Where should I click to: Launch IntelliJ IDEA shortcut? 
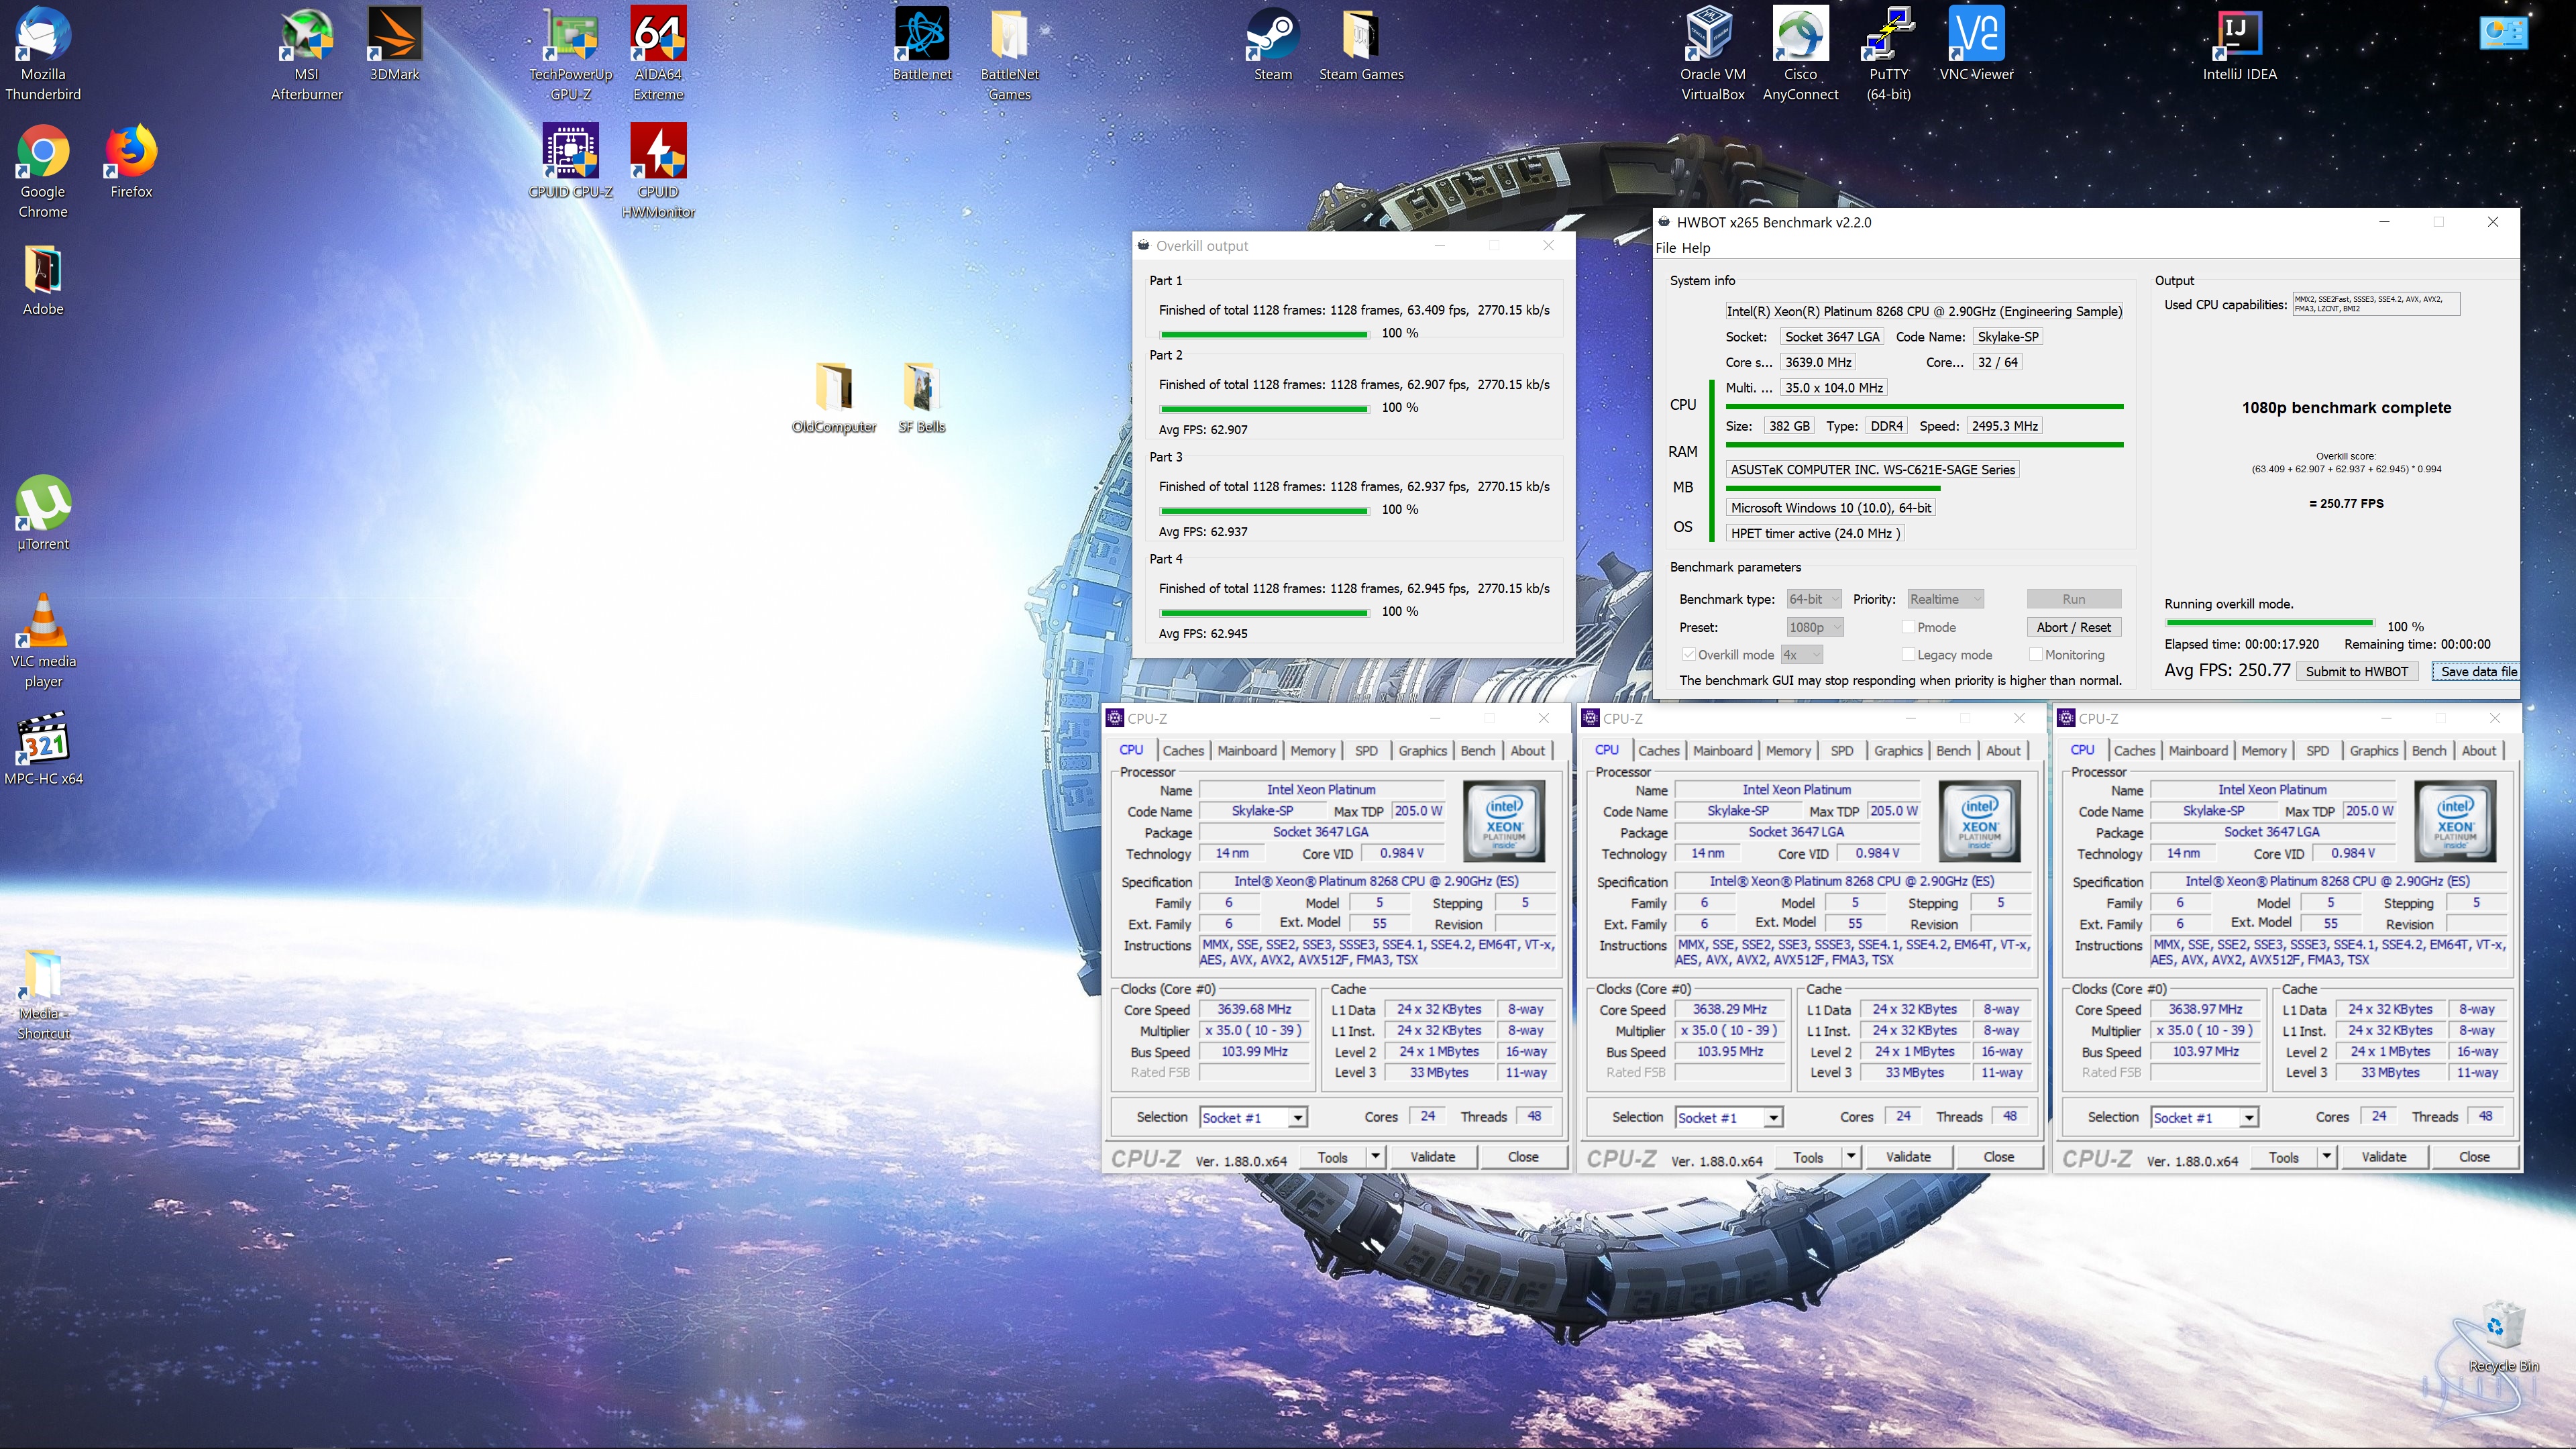[2240, 44]
